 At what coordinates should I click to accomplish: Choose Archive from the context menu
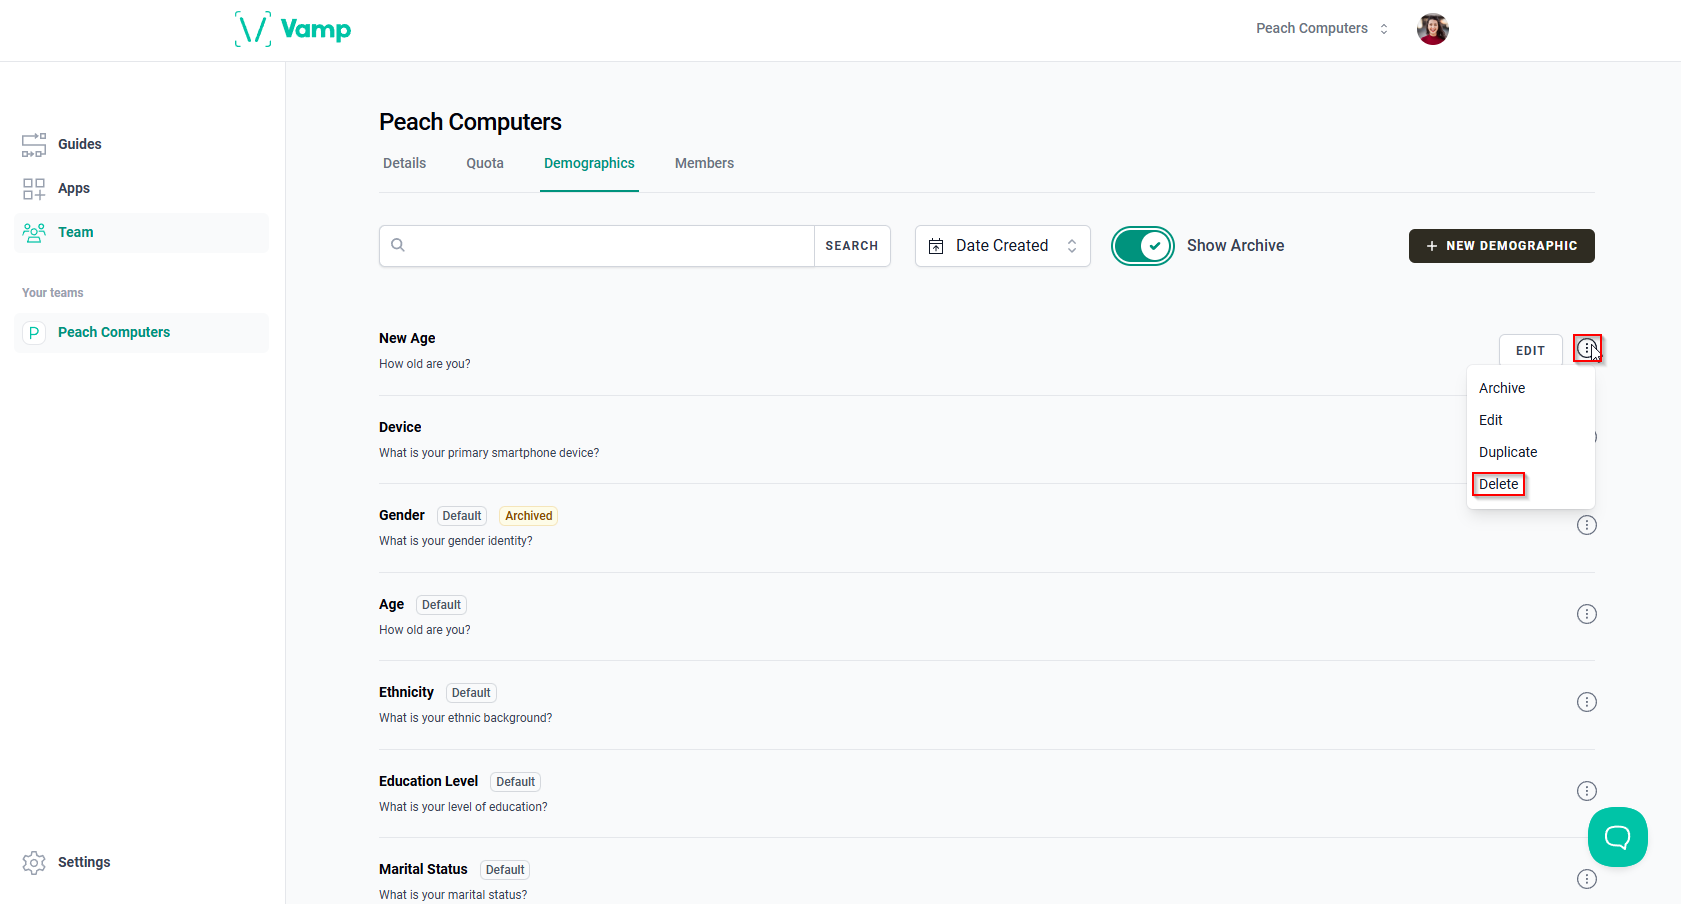click(1502, 388)
